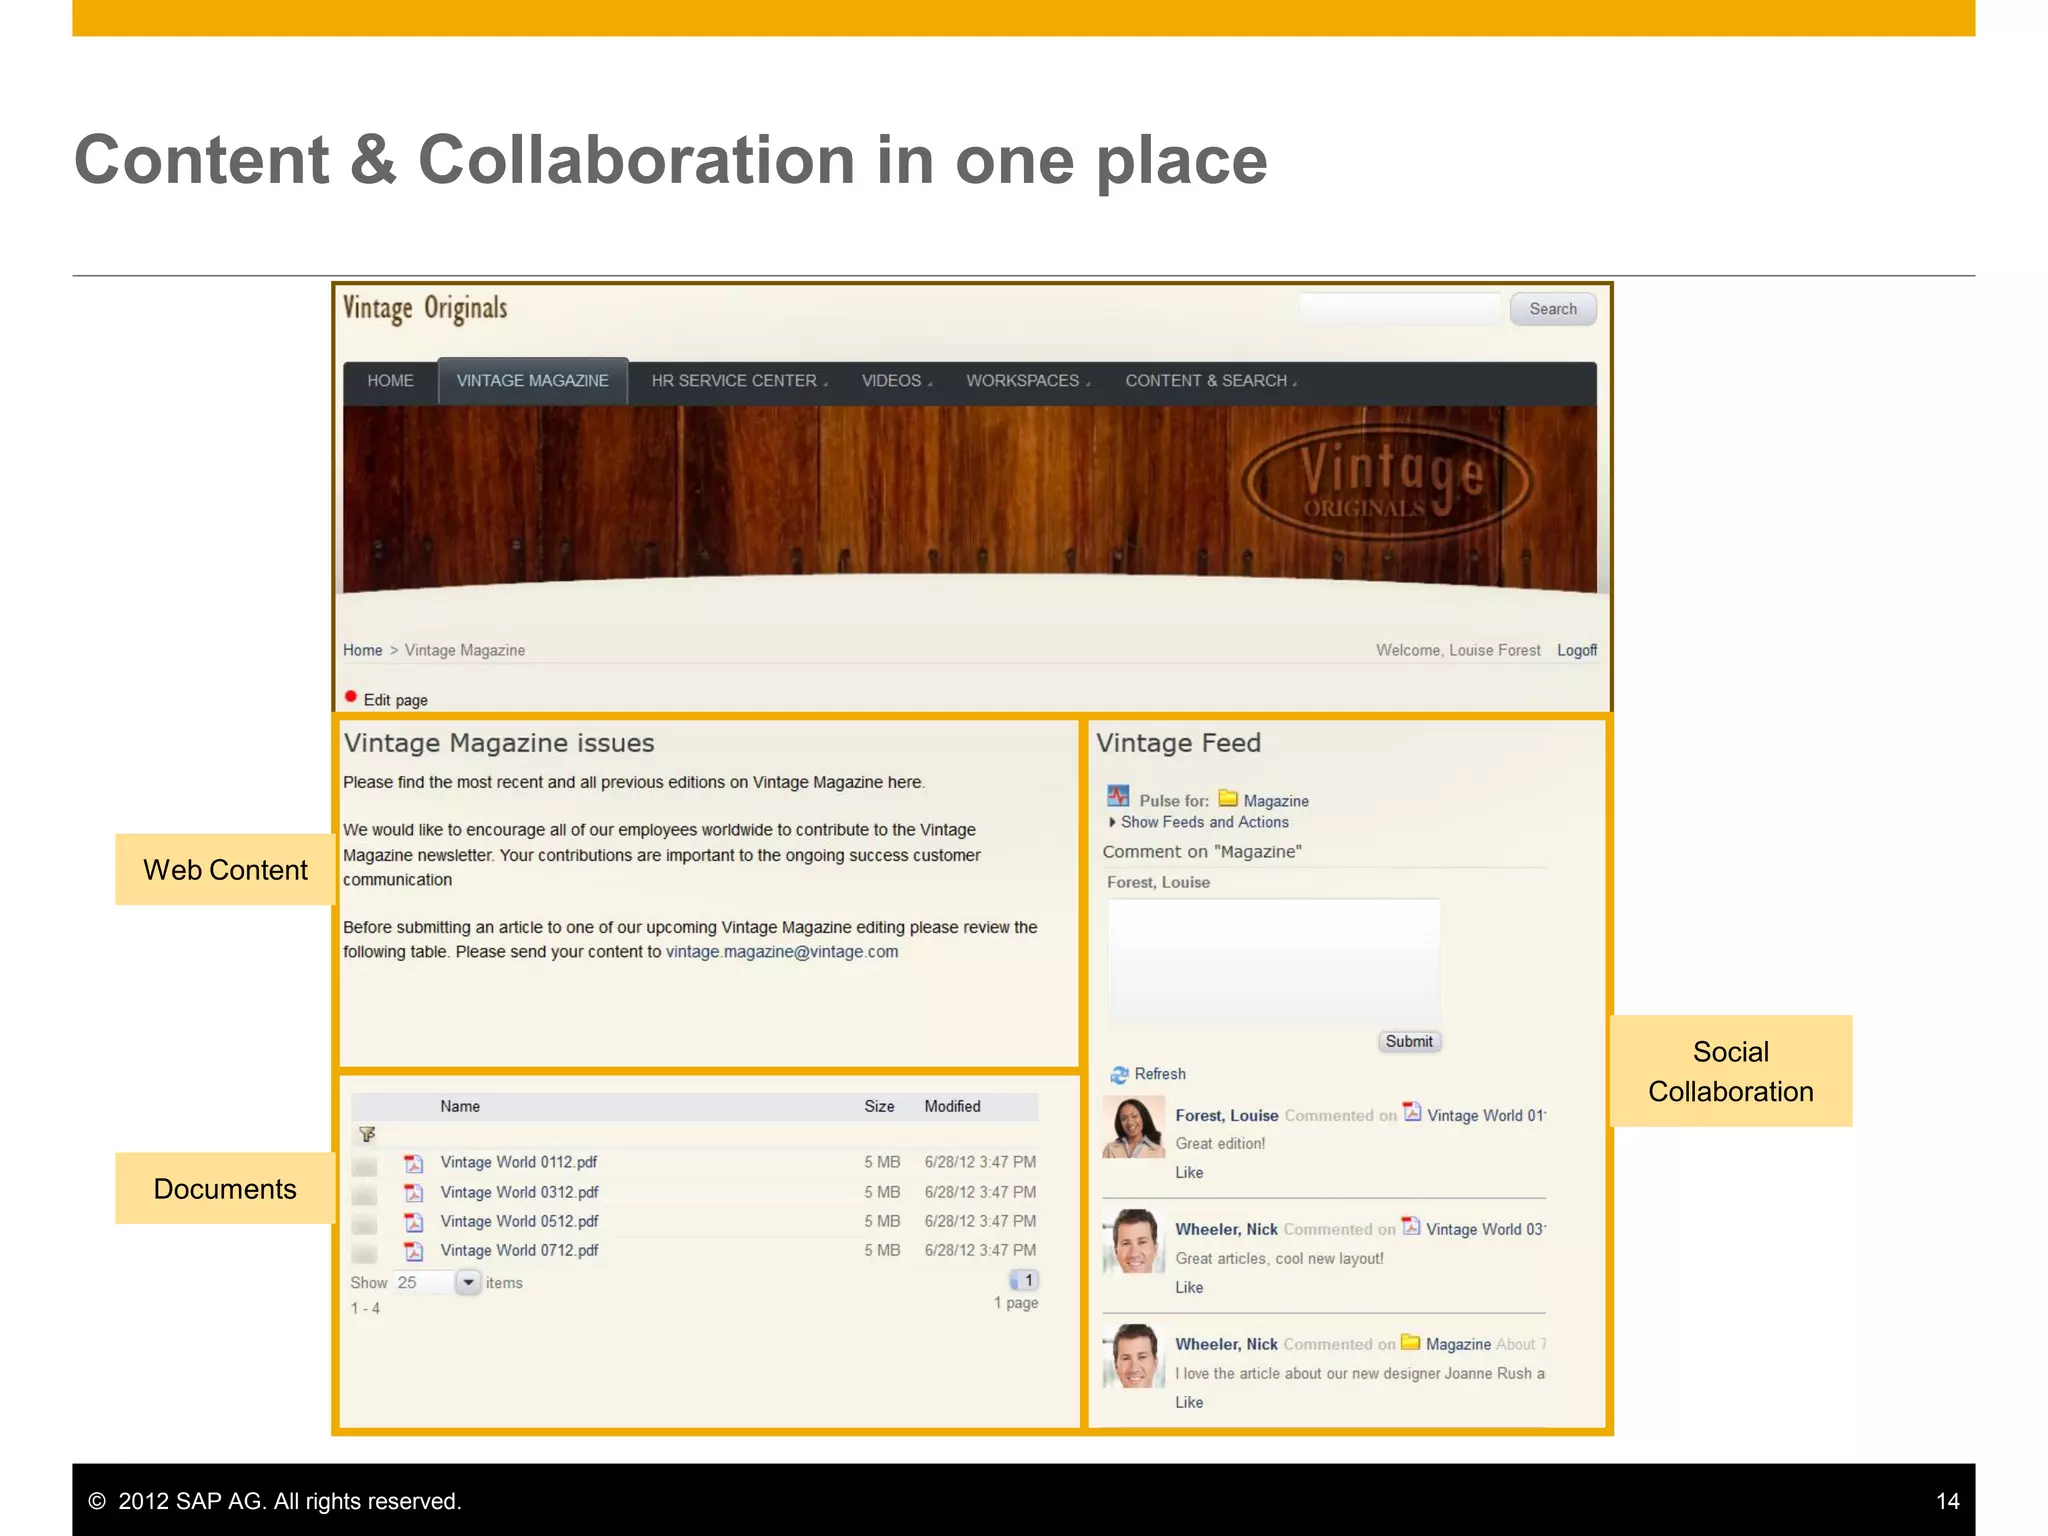Like Nick's 'Great articles, cool new layout!' comment

(1189, 1287)
